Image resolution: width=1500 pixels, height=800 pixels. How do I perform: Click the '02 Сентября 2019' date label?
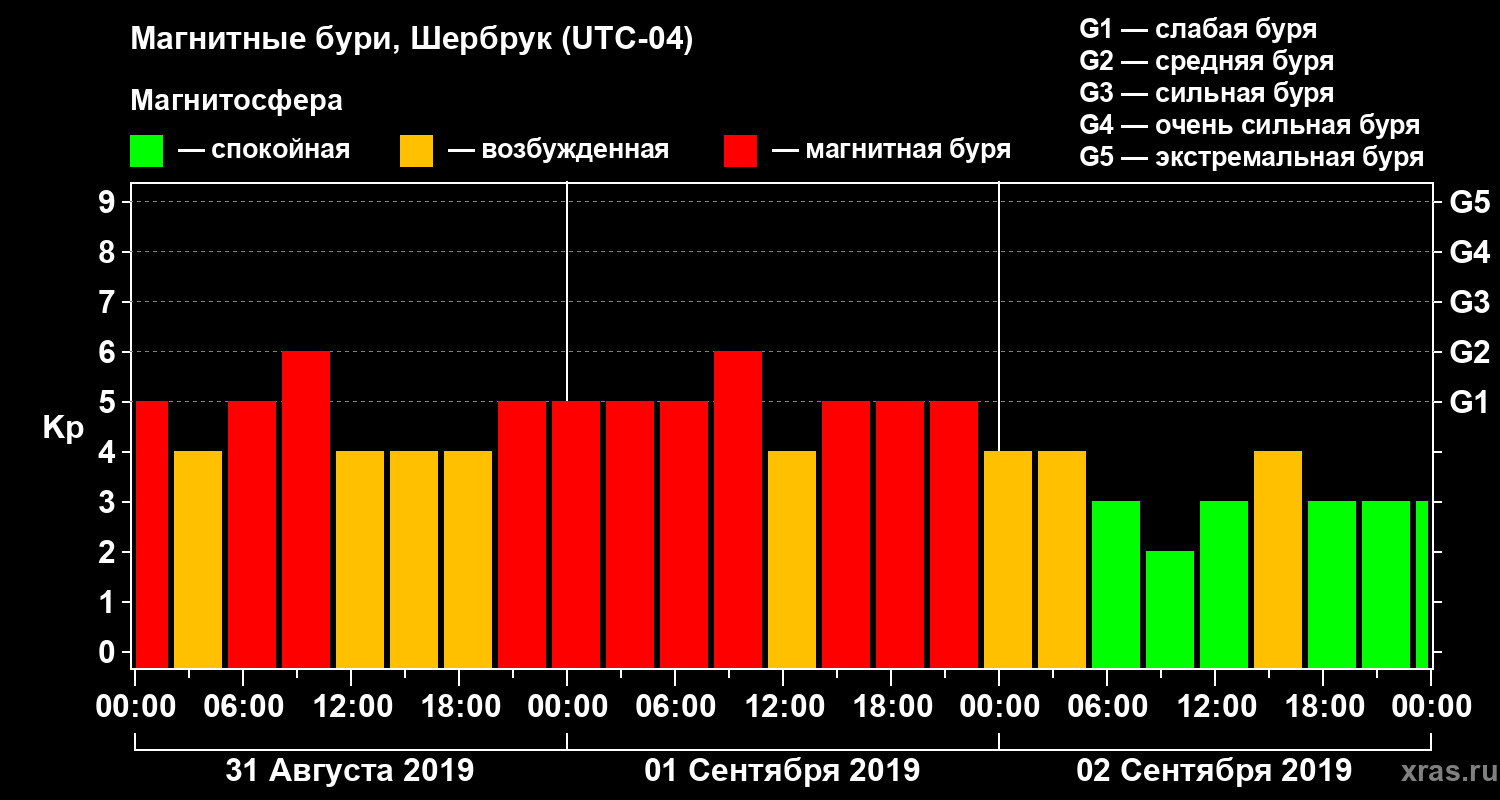coord(1214,771)
